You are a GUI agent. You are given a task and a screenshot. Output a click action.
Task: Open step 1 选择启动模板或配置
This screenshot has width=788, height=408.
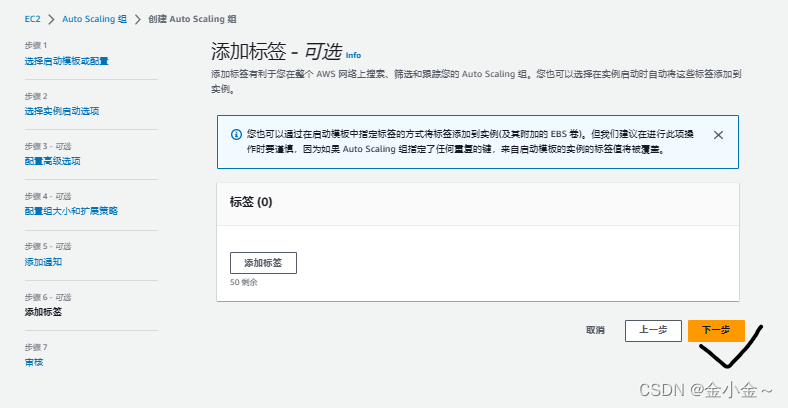tap(66, 61)
